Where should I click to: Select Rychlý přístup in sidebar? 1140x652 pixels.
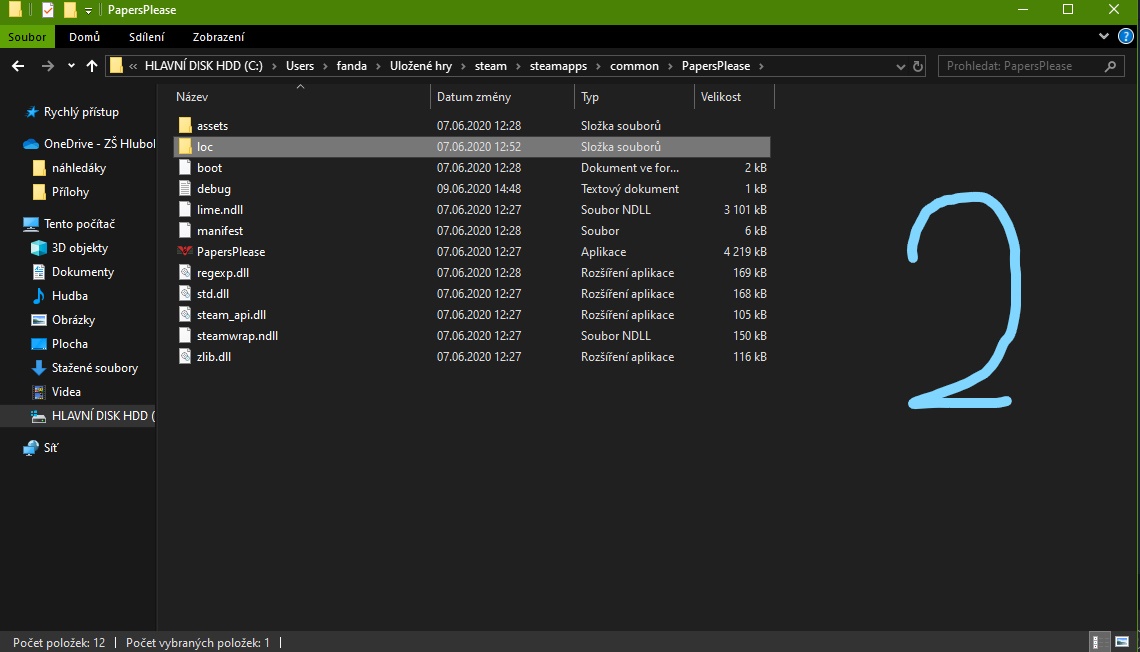tap(81, 112)
